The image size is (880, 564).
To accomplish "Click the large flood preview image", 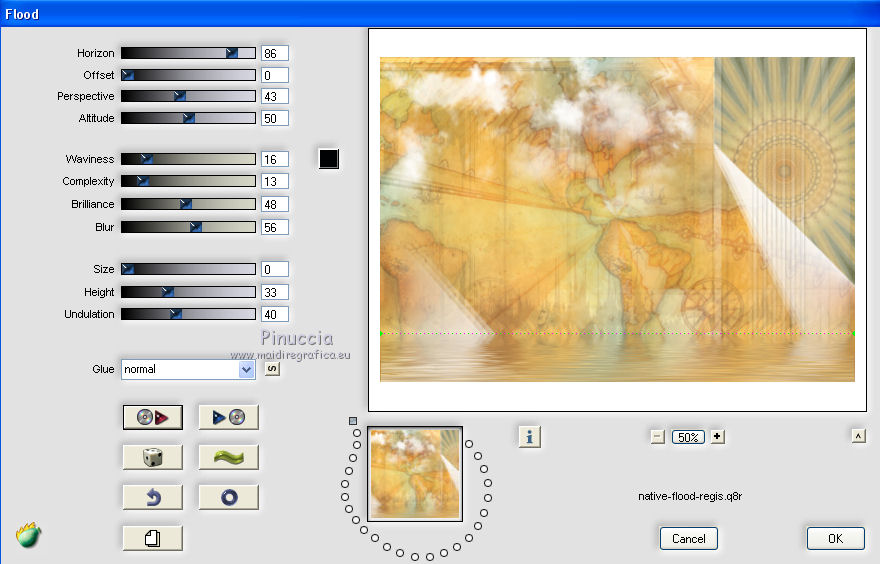I will pyautogui.click(x=617, y=219).
